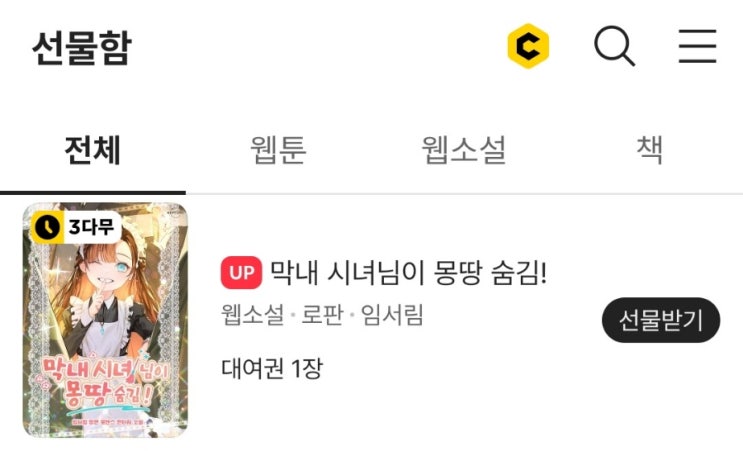Open the yellow hexagon cash icon
Image resolution: width=743 pixels, height=451 pixels.
click(528, 46)
